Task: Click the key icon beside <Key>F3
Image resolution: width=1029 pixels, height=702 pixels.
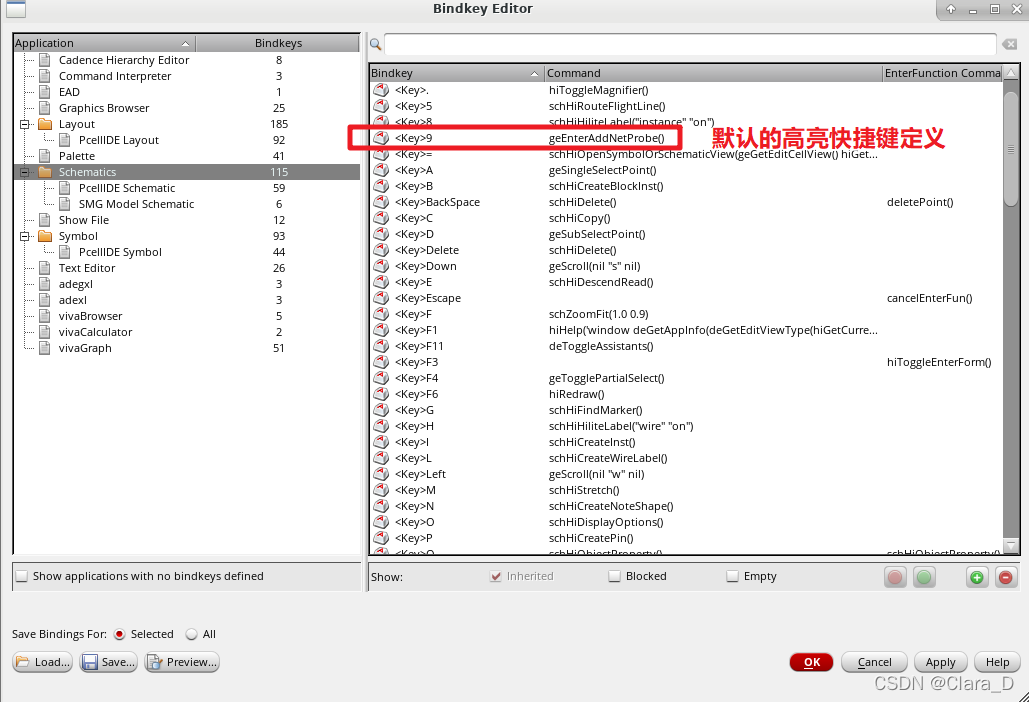Action: pos(381,362)
